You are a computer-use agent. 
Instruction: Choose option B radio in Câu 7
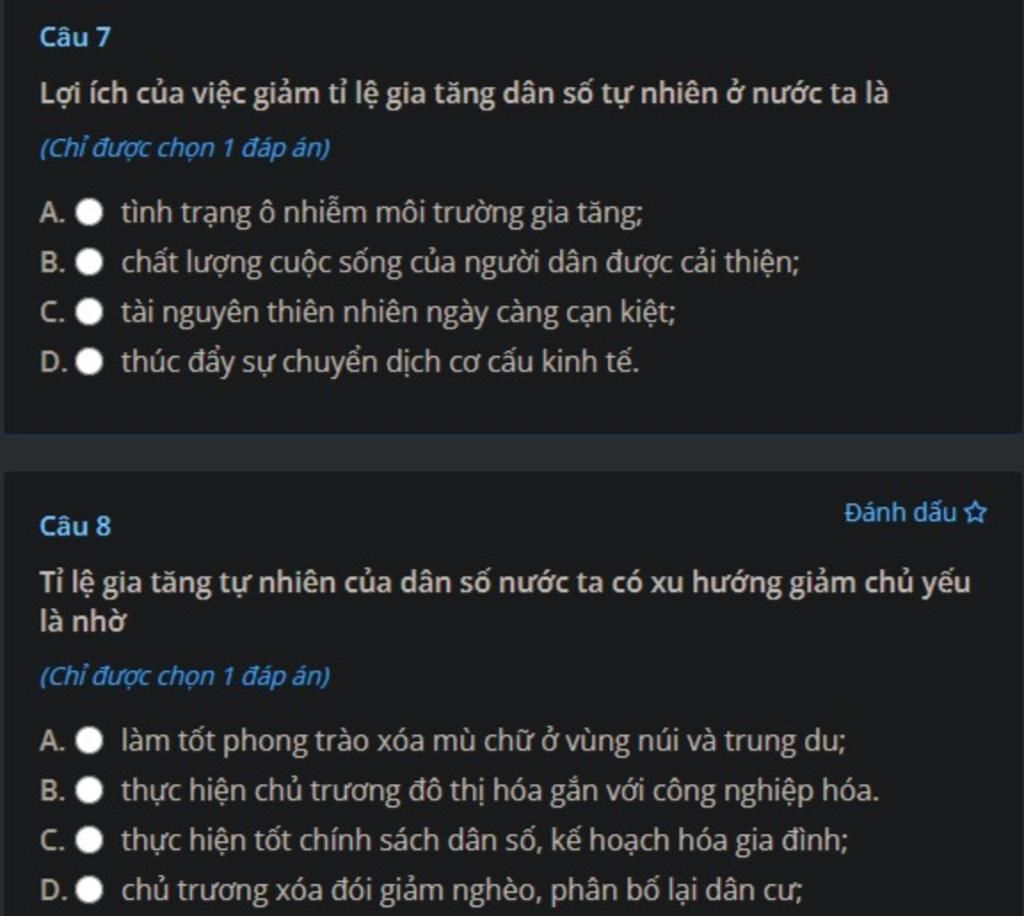coord(90,263)
